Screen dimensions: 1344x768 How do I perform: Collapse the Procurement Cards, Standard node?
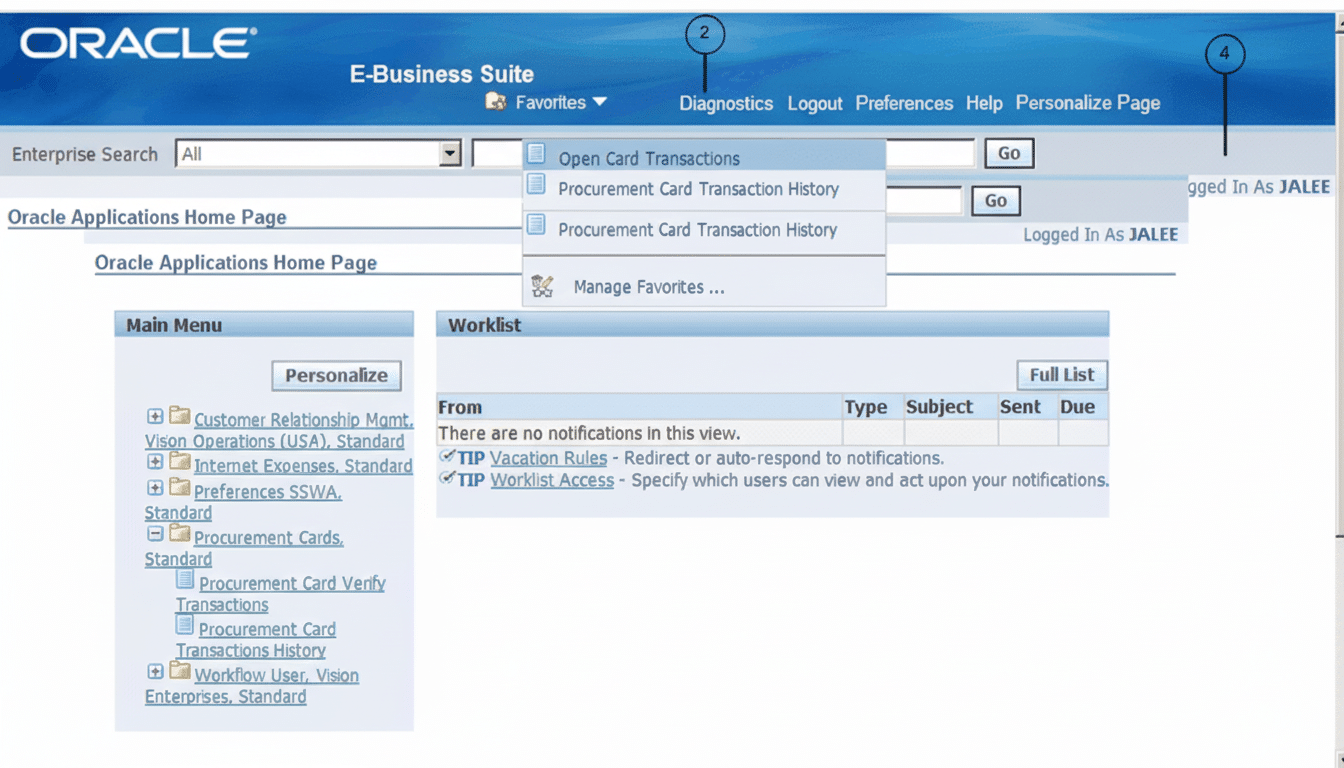click(156, 534)
